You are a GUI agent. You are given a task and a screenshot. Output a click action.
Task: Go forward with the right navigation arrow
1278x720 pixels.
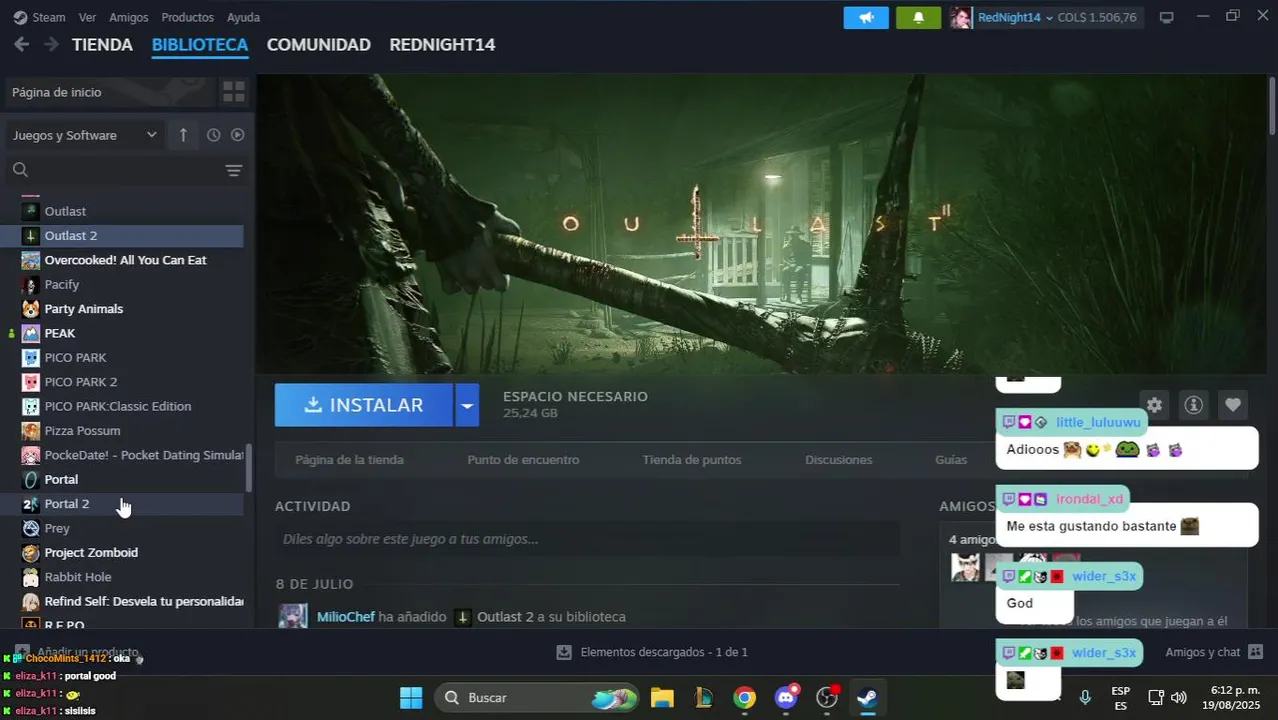click(51, 44)
